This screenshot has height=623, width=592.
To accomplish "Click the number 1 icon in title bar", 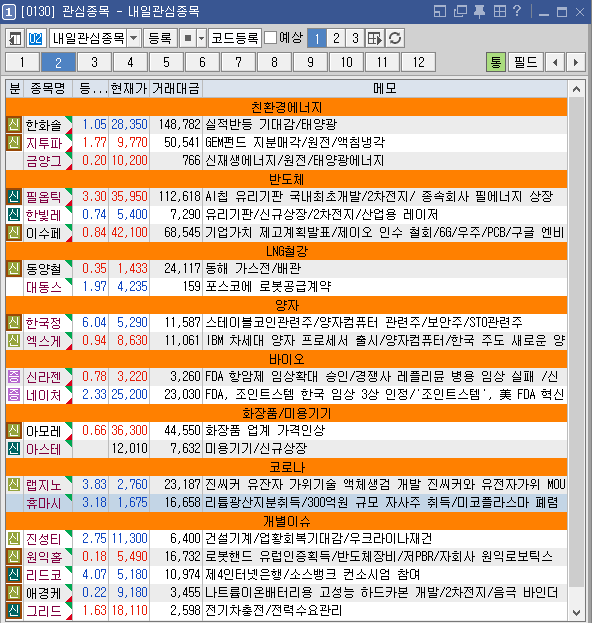I will (9, 12).
